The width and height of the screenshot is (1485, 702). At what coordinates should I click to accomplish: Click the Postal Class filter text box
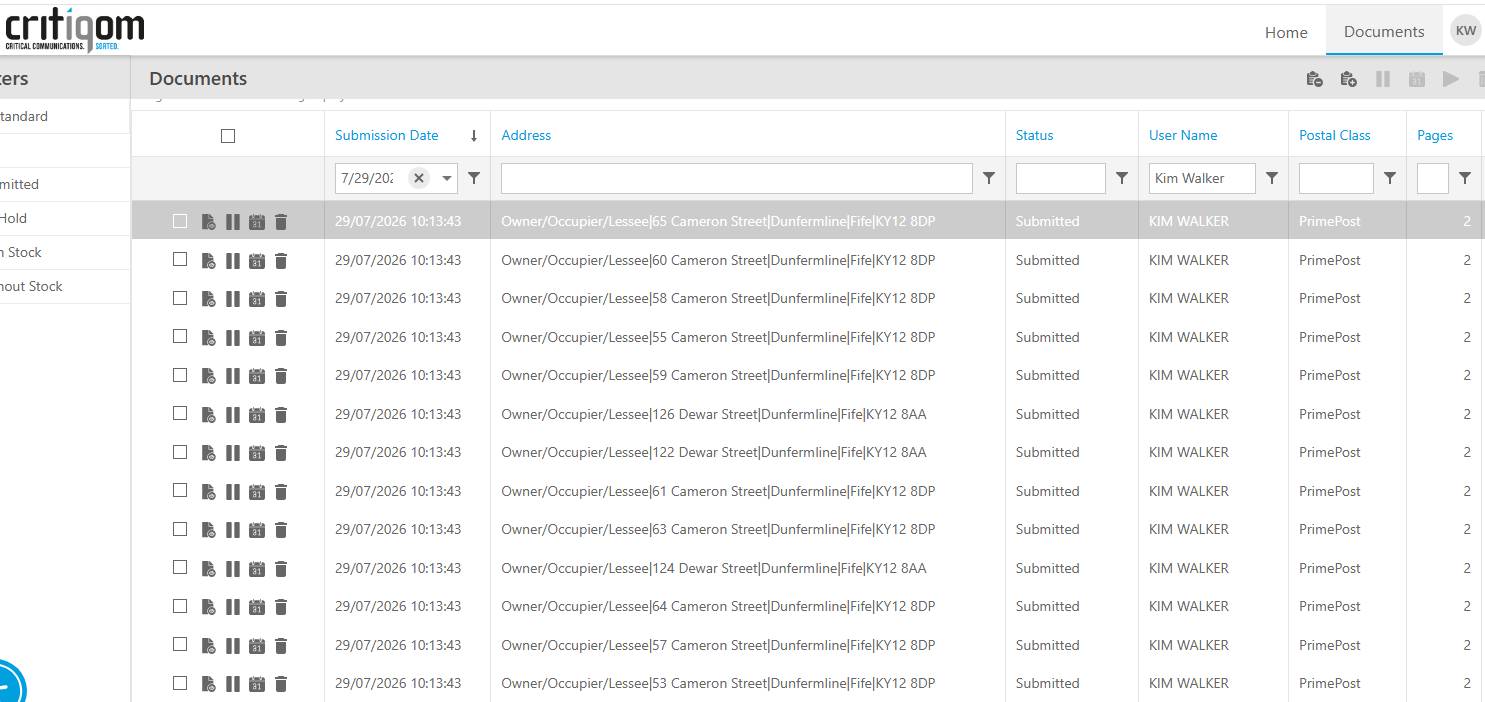[1336, 178]
